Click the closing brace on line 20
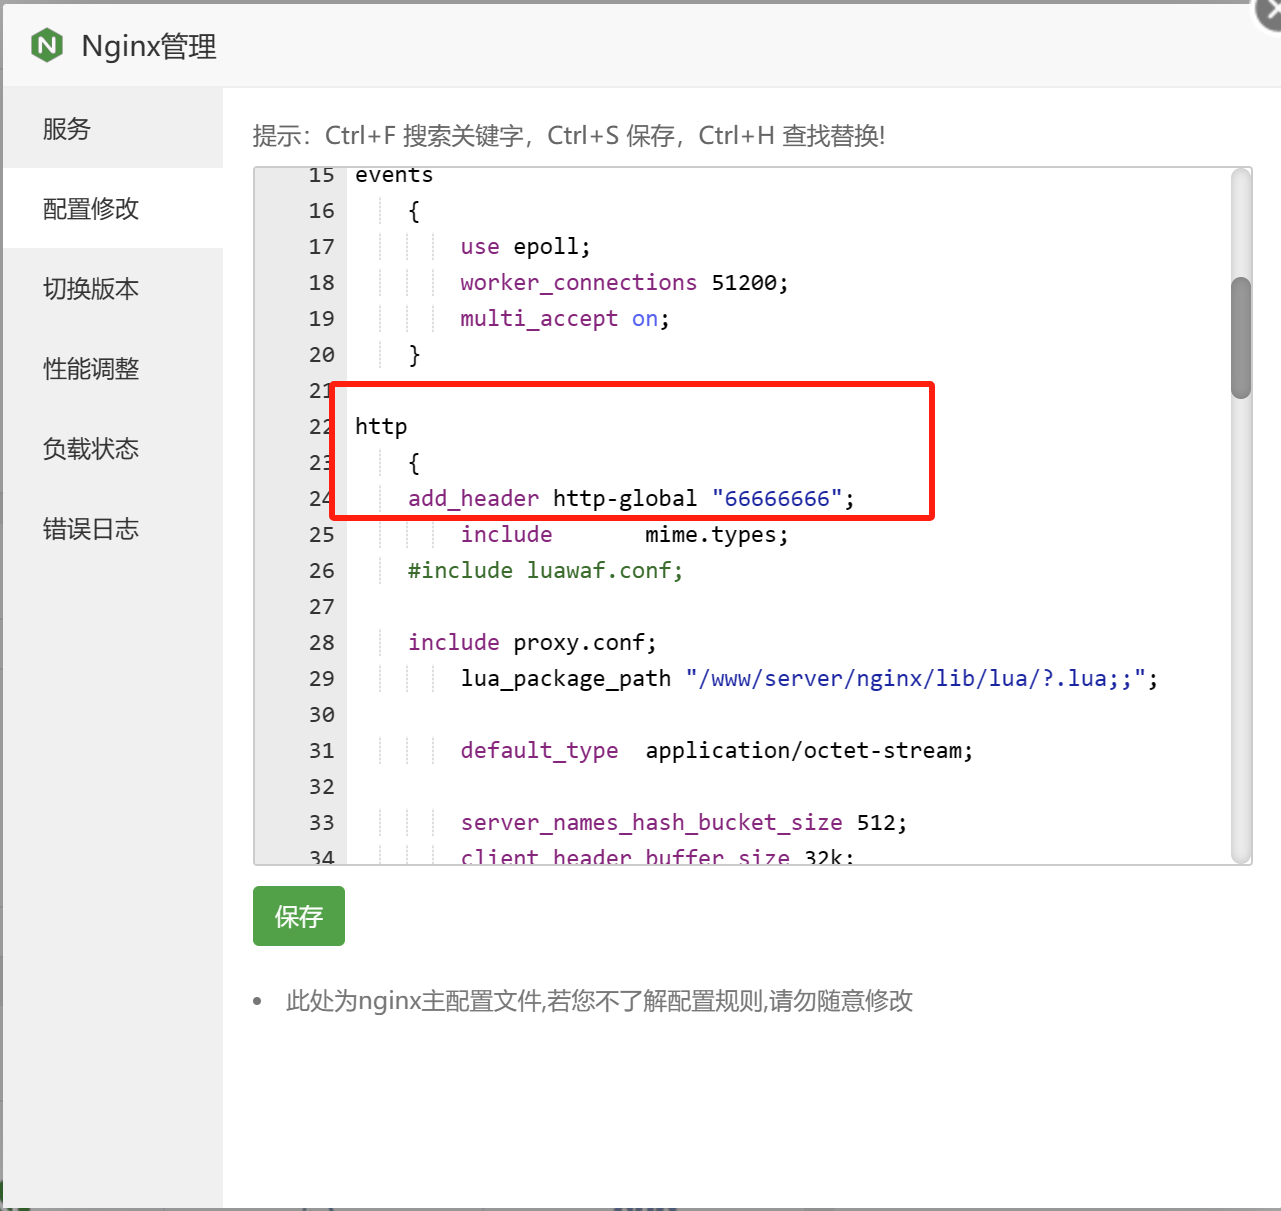This screenshot has height=1211, width=1281. (x=414, y=355)
